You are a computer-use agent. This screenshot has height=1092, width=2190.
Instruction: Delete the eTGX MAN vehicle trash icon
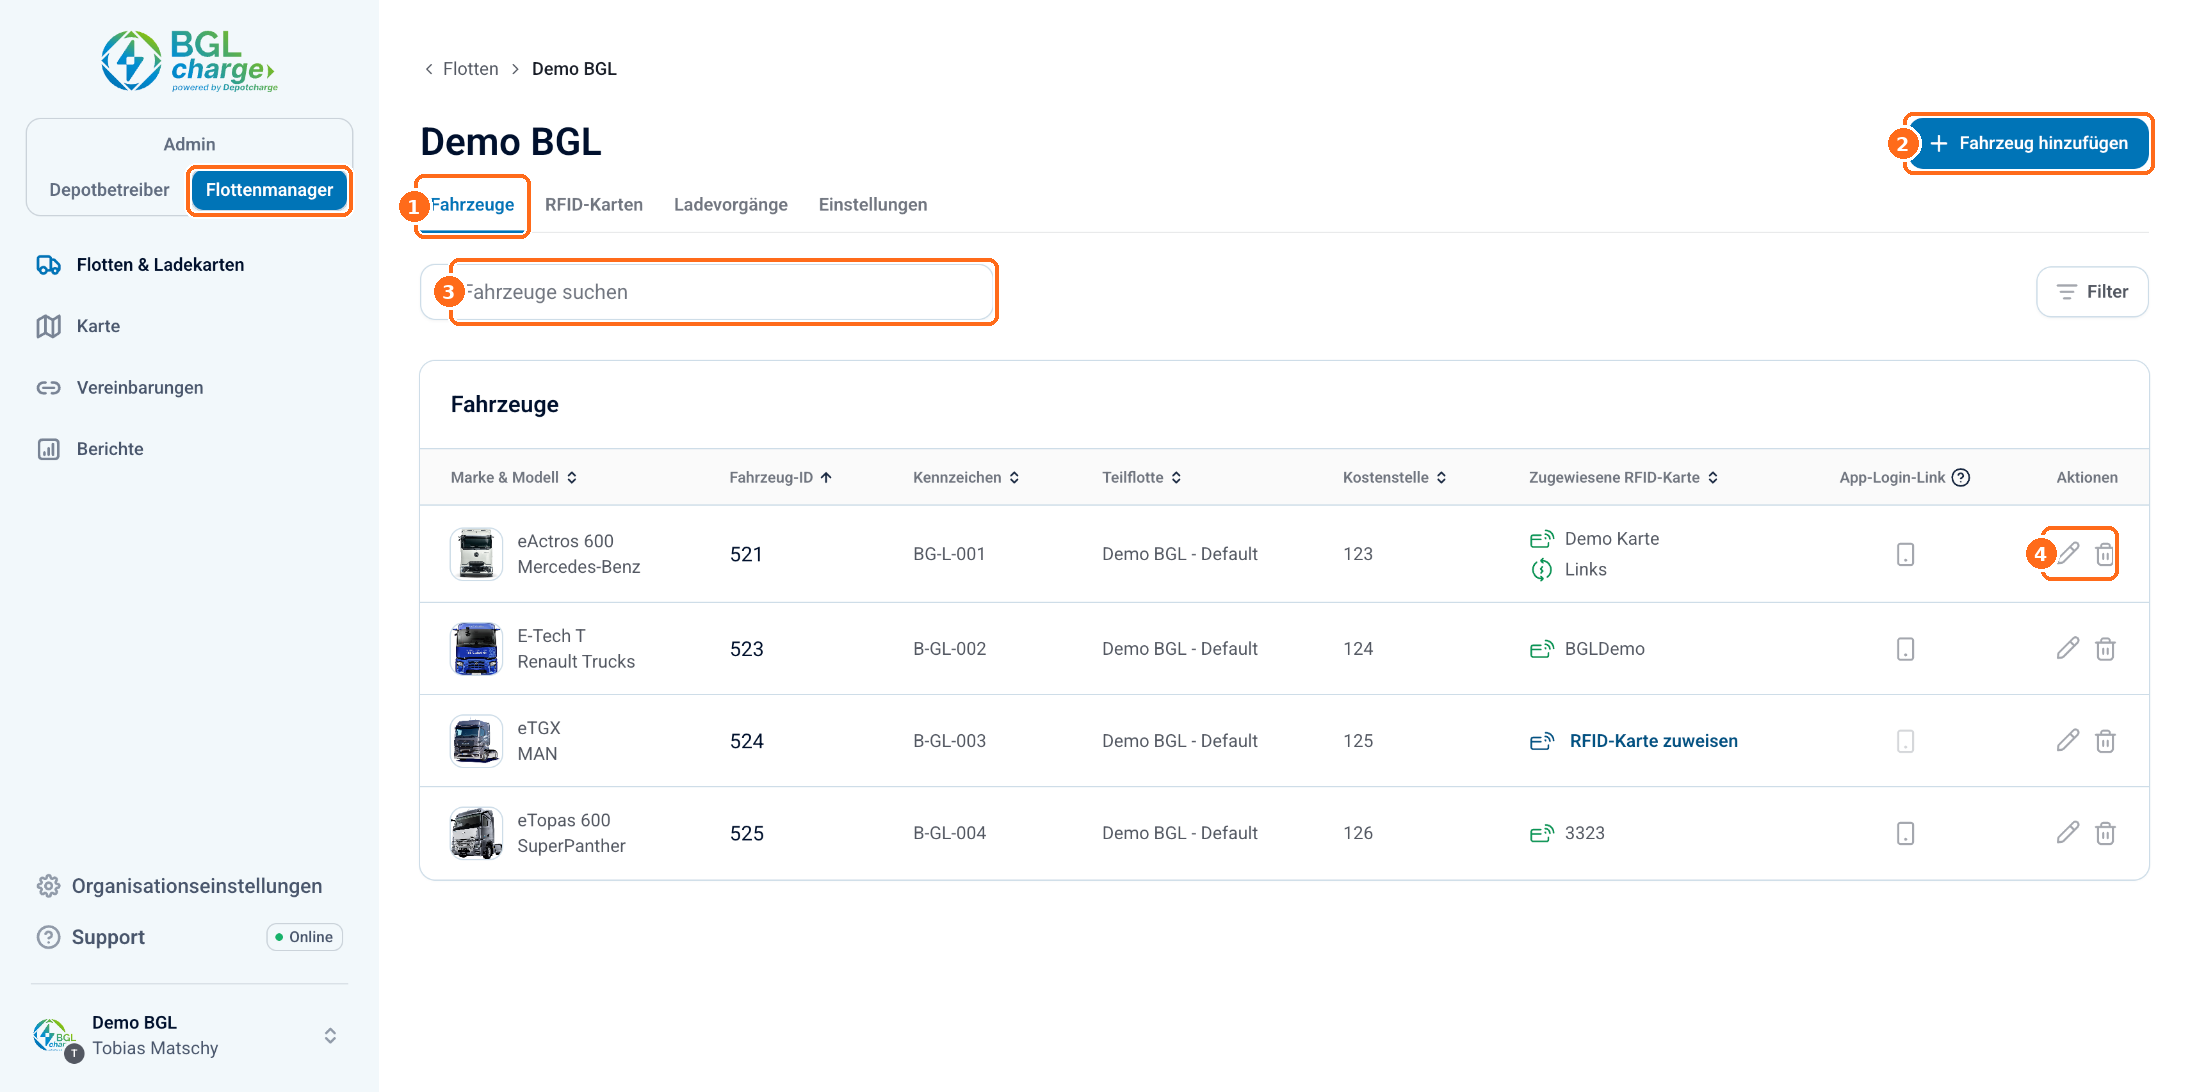(x=2105, y=740)
